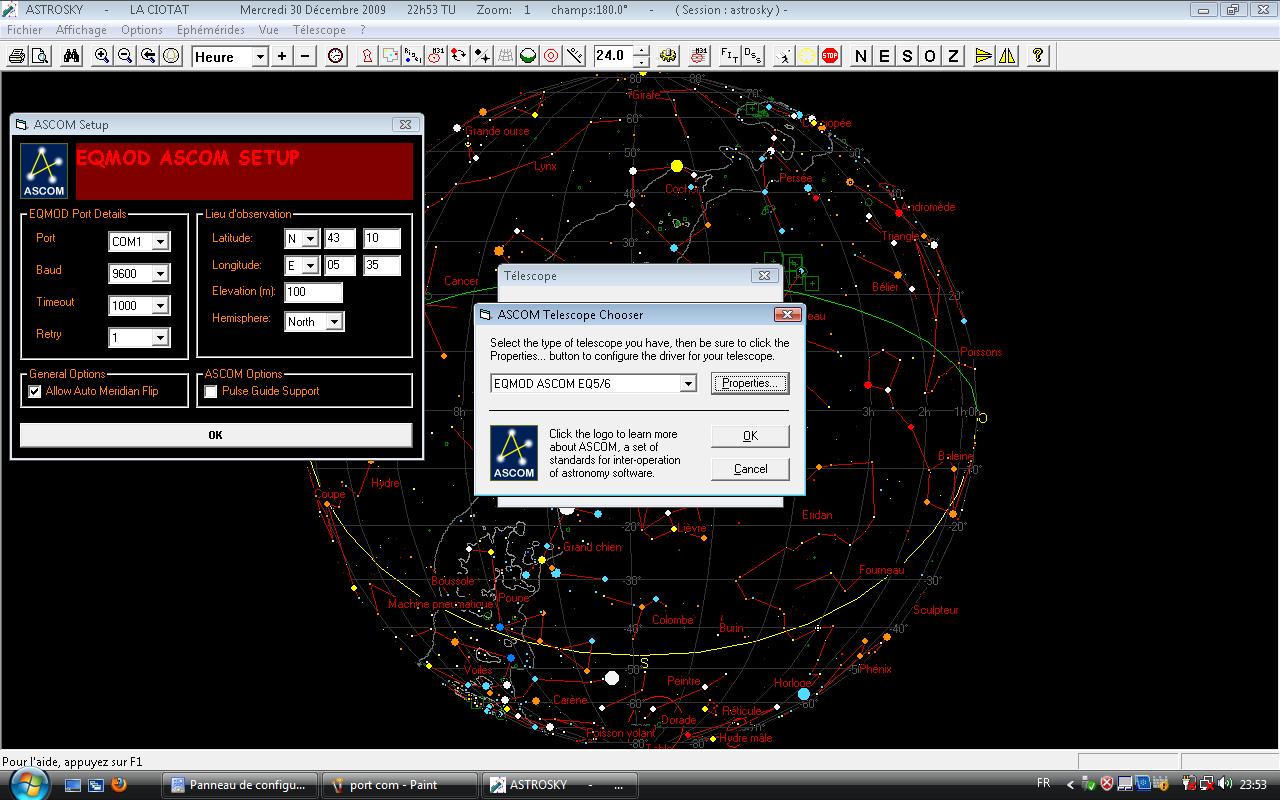
Task: Click the red target circle icon
Action: tap(551, 56)
